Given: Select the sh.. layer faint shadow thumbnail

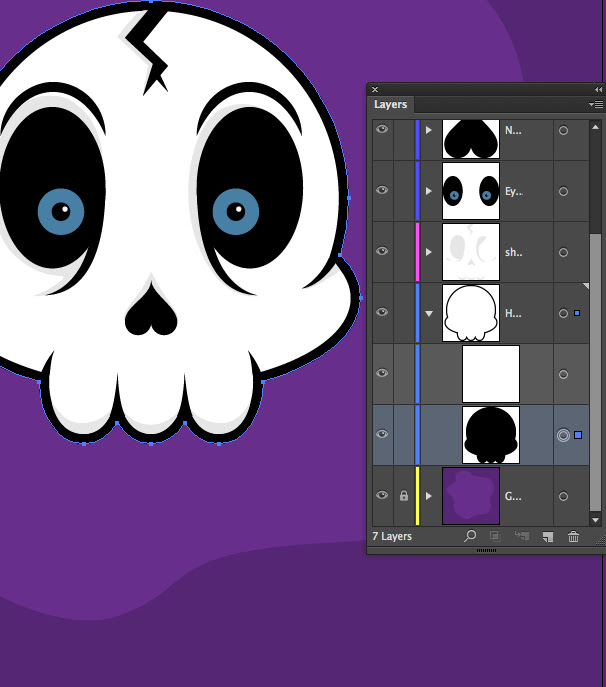Looking at the screenshot, I should click(471, 252).
